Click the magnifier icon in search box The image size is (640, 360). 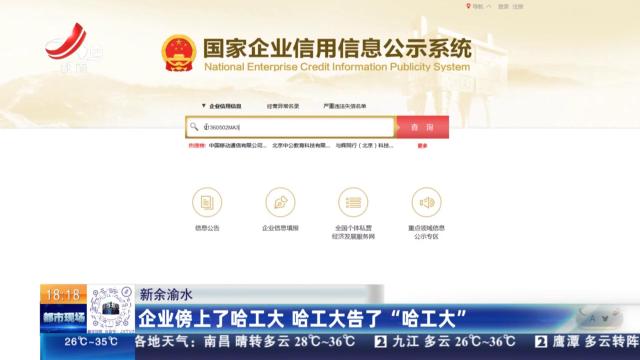[194, 127]
